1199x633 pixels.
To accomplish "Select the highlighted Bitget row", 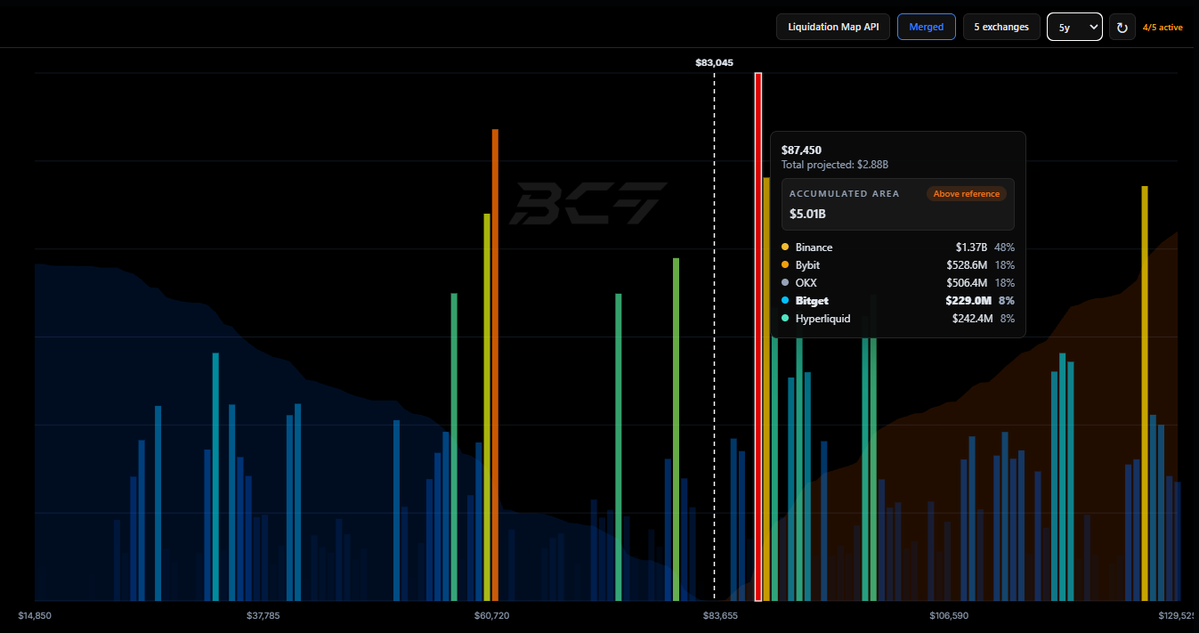I will pos(898,300).
